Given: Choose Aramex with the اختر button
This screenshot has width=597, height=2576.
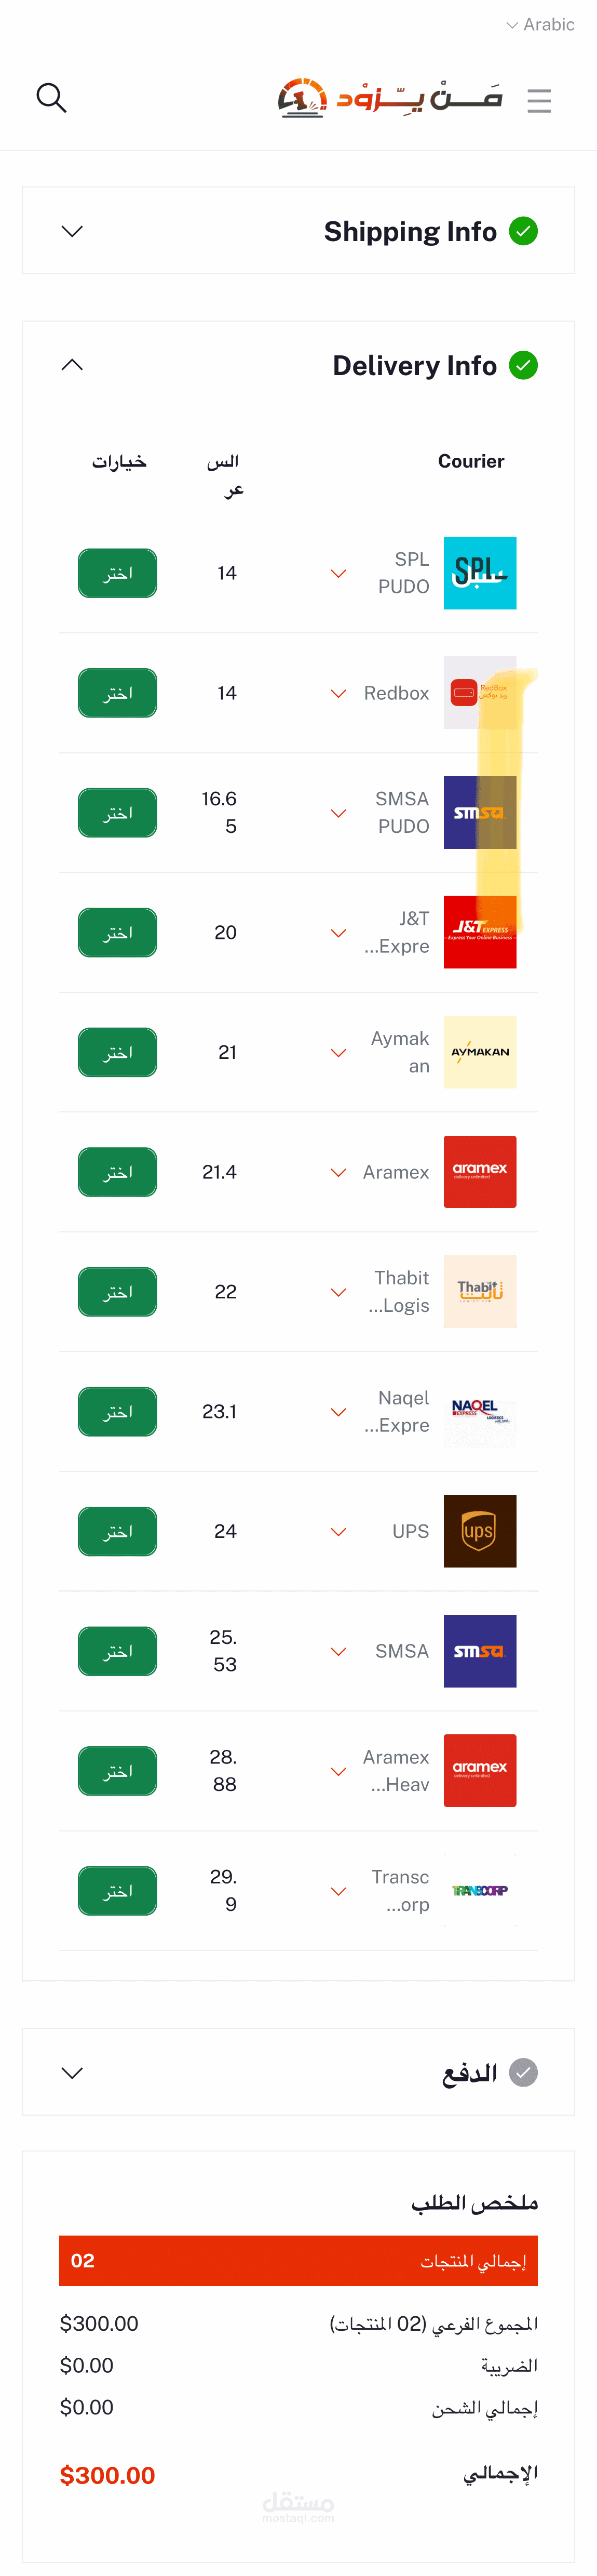Looking at the screenshot, I should [118, 1172].
